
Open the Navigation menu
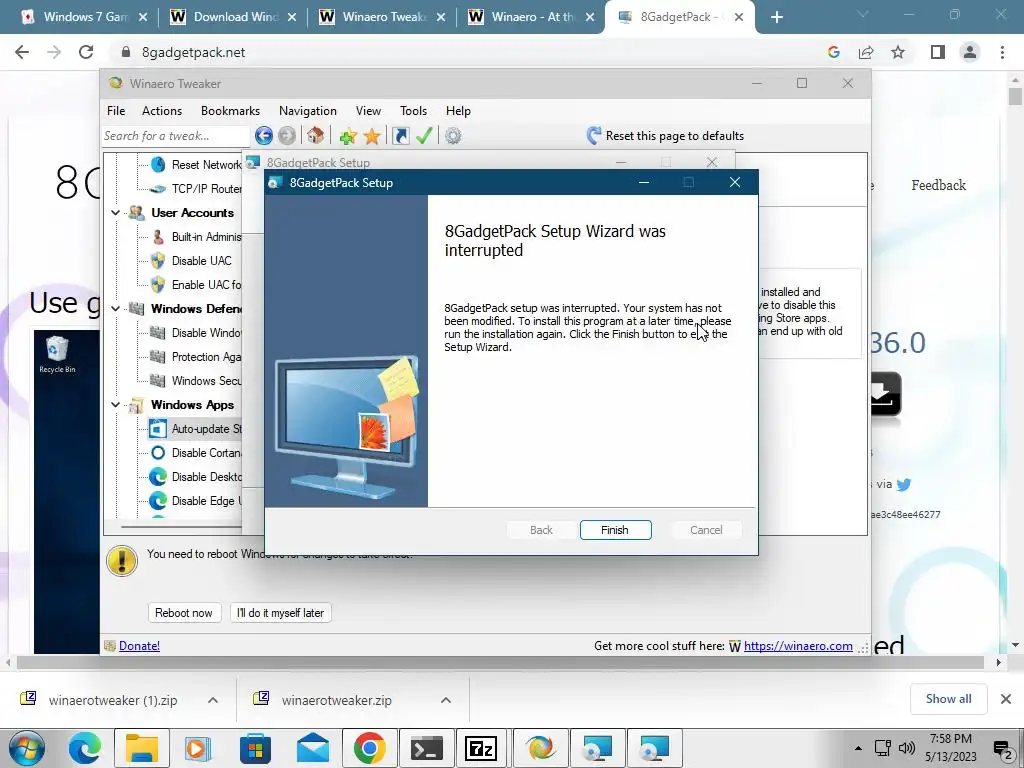(308, 110)
